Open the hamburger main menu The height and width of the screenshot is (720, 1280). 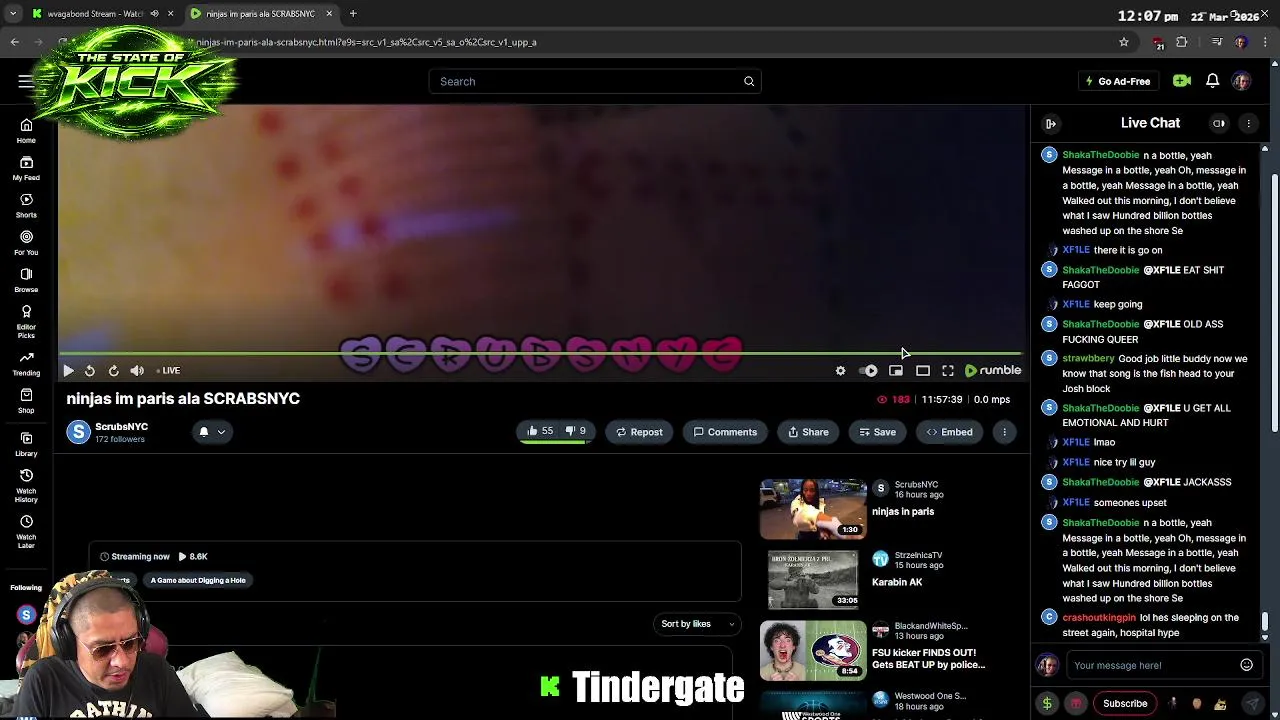tap(25, 81)
